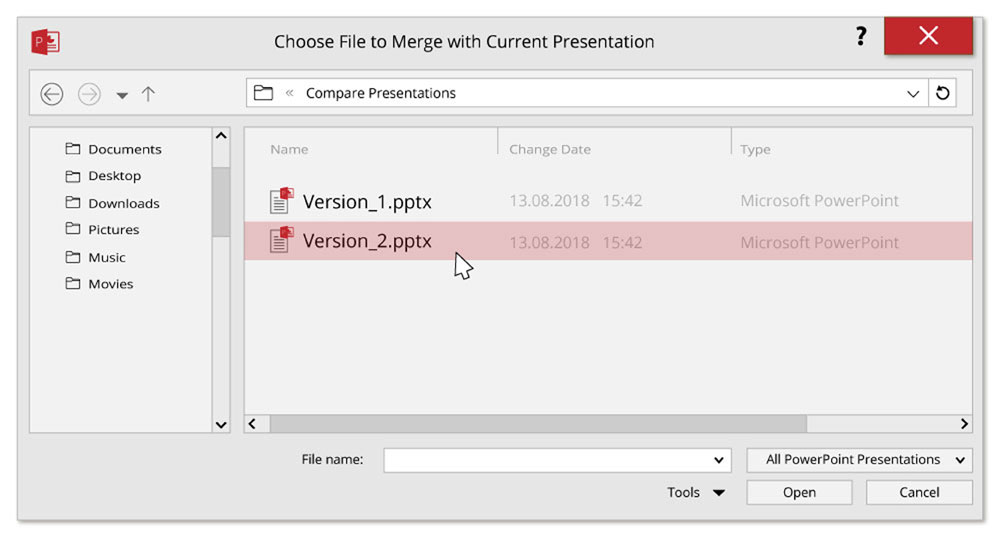This screenshot has width=1000, height=541.
Task: Select the Downloads folder in sidebar
Action: pos(123,203)
